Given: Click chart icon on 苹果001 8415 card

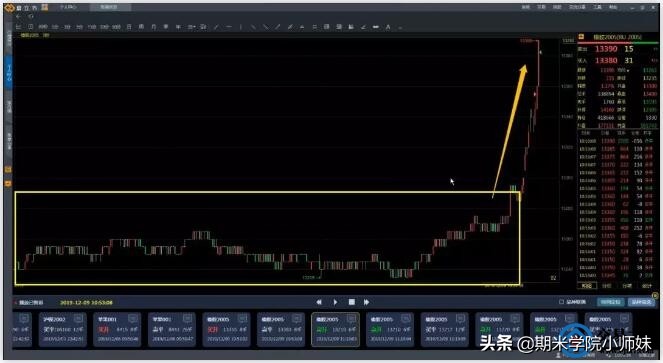Looking at the screenshot, I should [133, 319].
